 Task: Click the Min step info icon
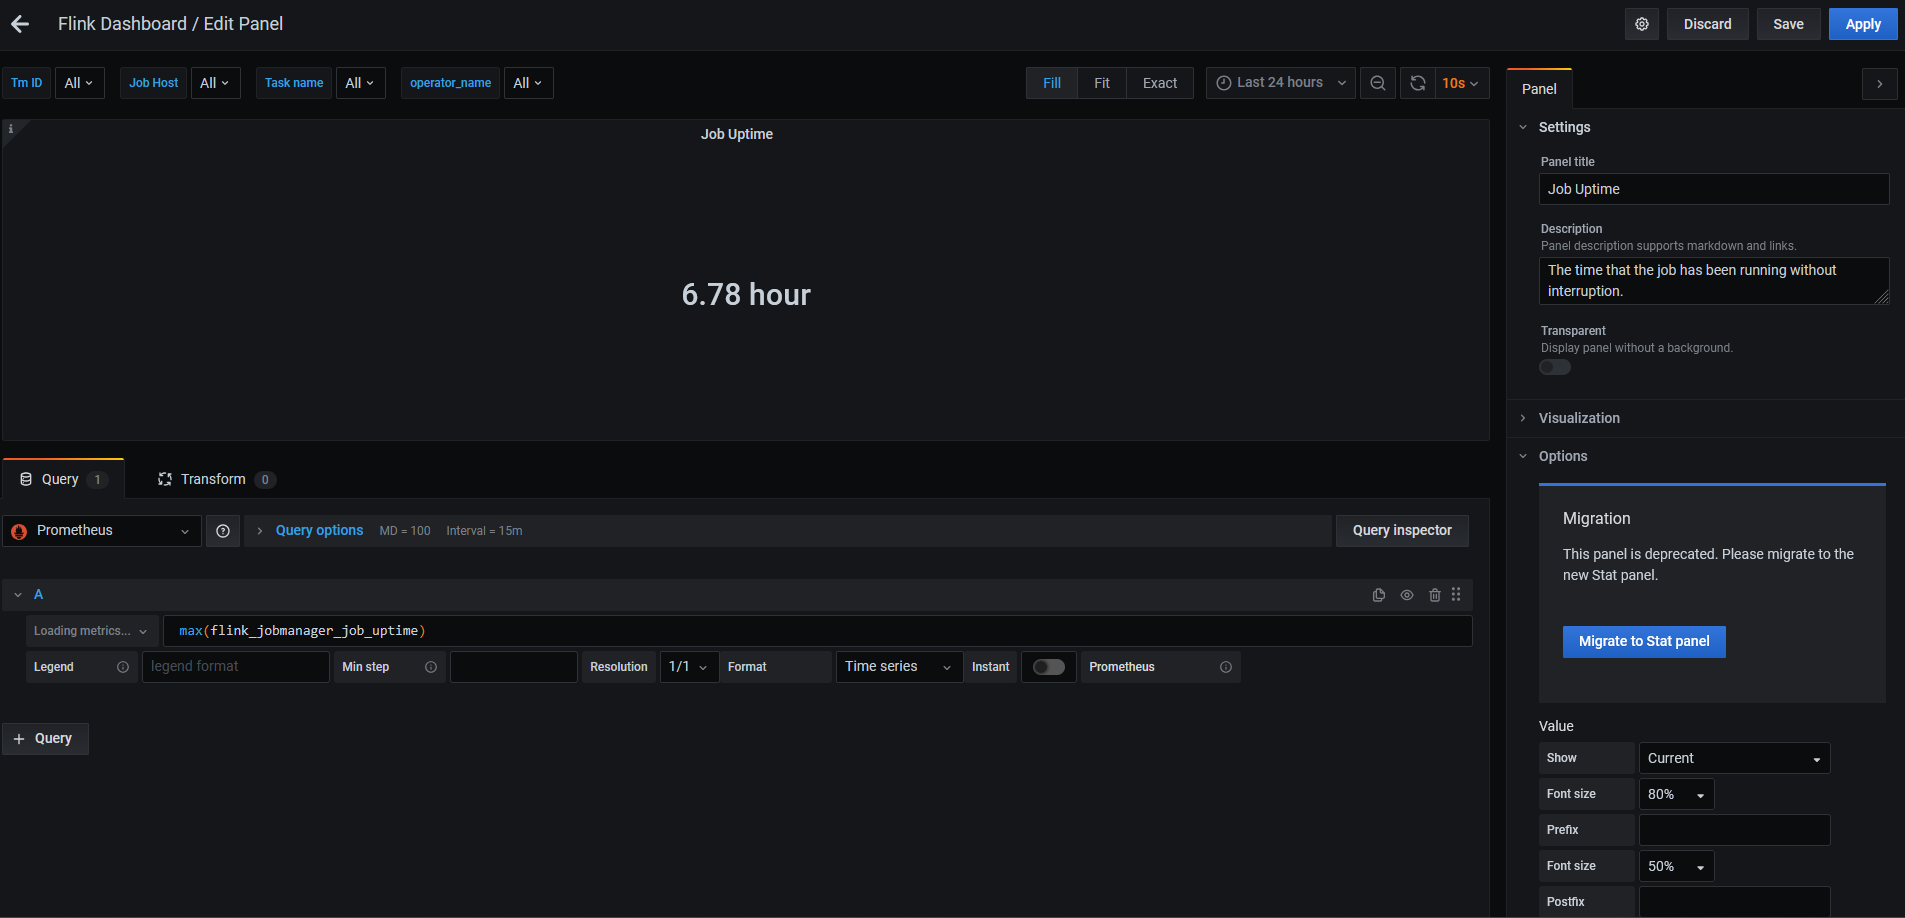pos(431,667)
